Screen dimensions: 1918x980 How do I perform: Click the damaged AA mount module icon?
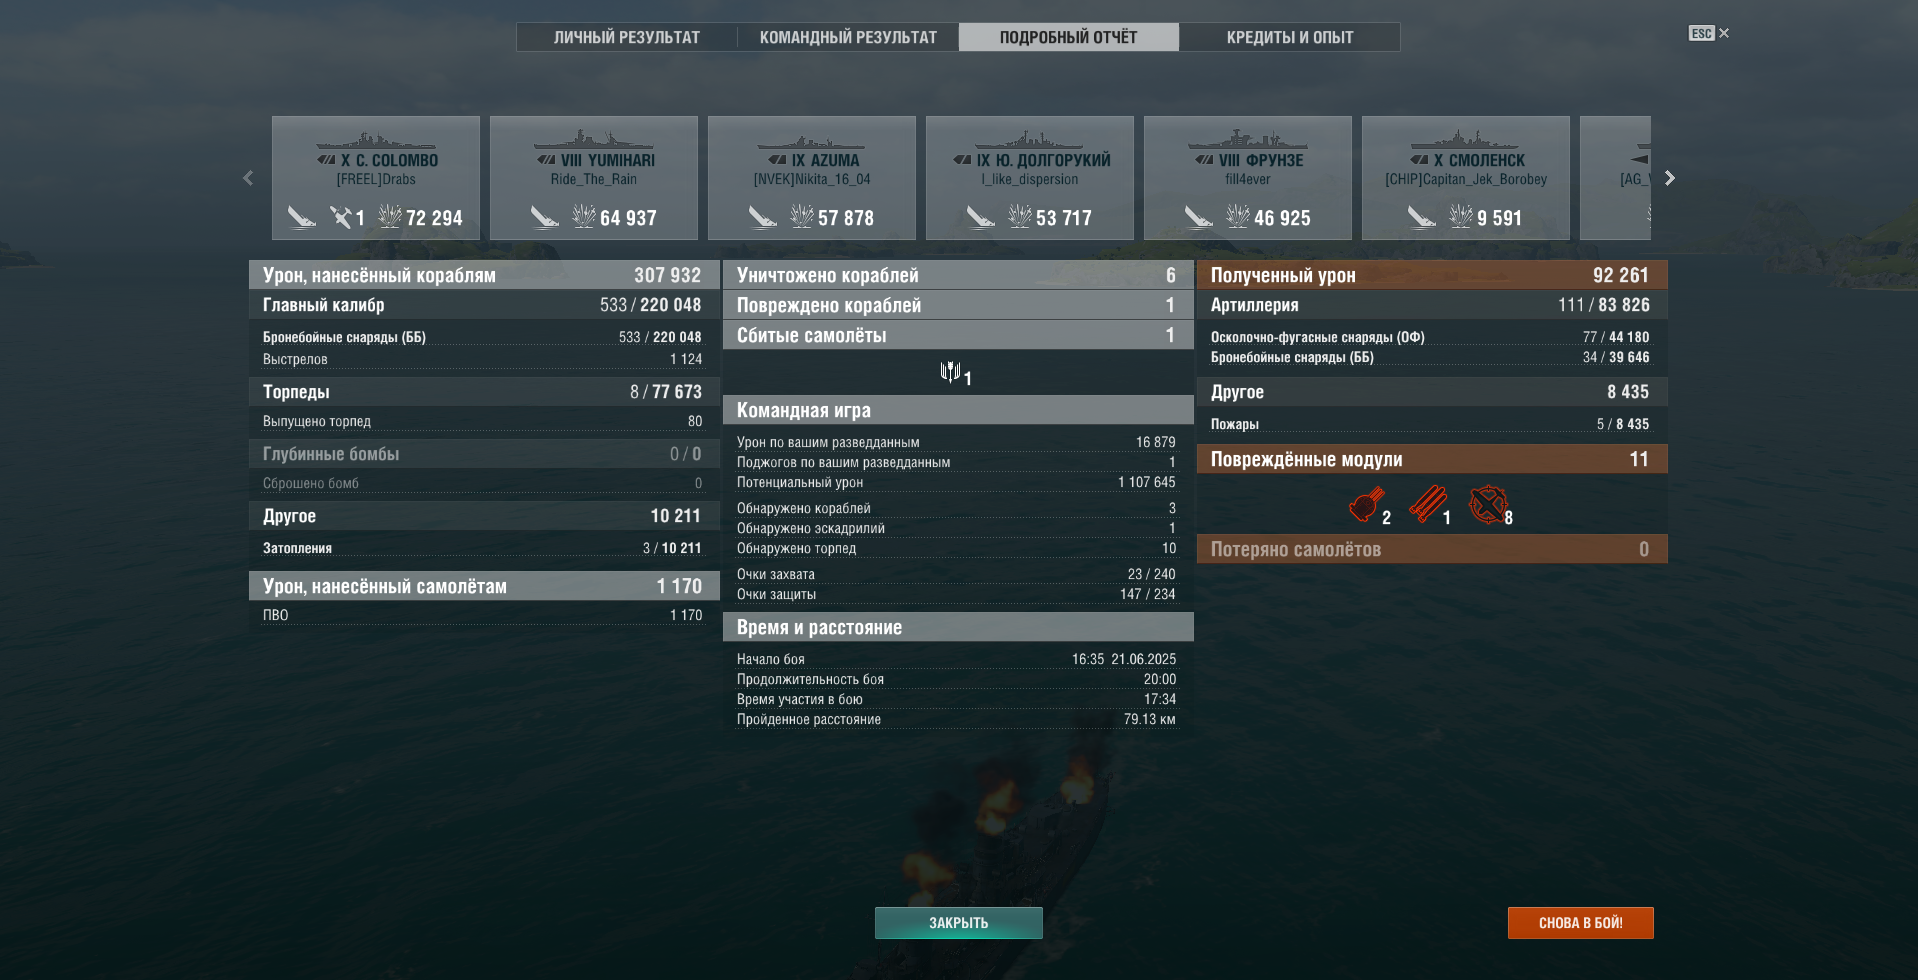click(1488, 505)
